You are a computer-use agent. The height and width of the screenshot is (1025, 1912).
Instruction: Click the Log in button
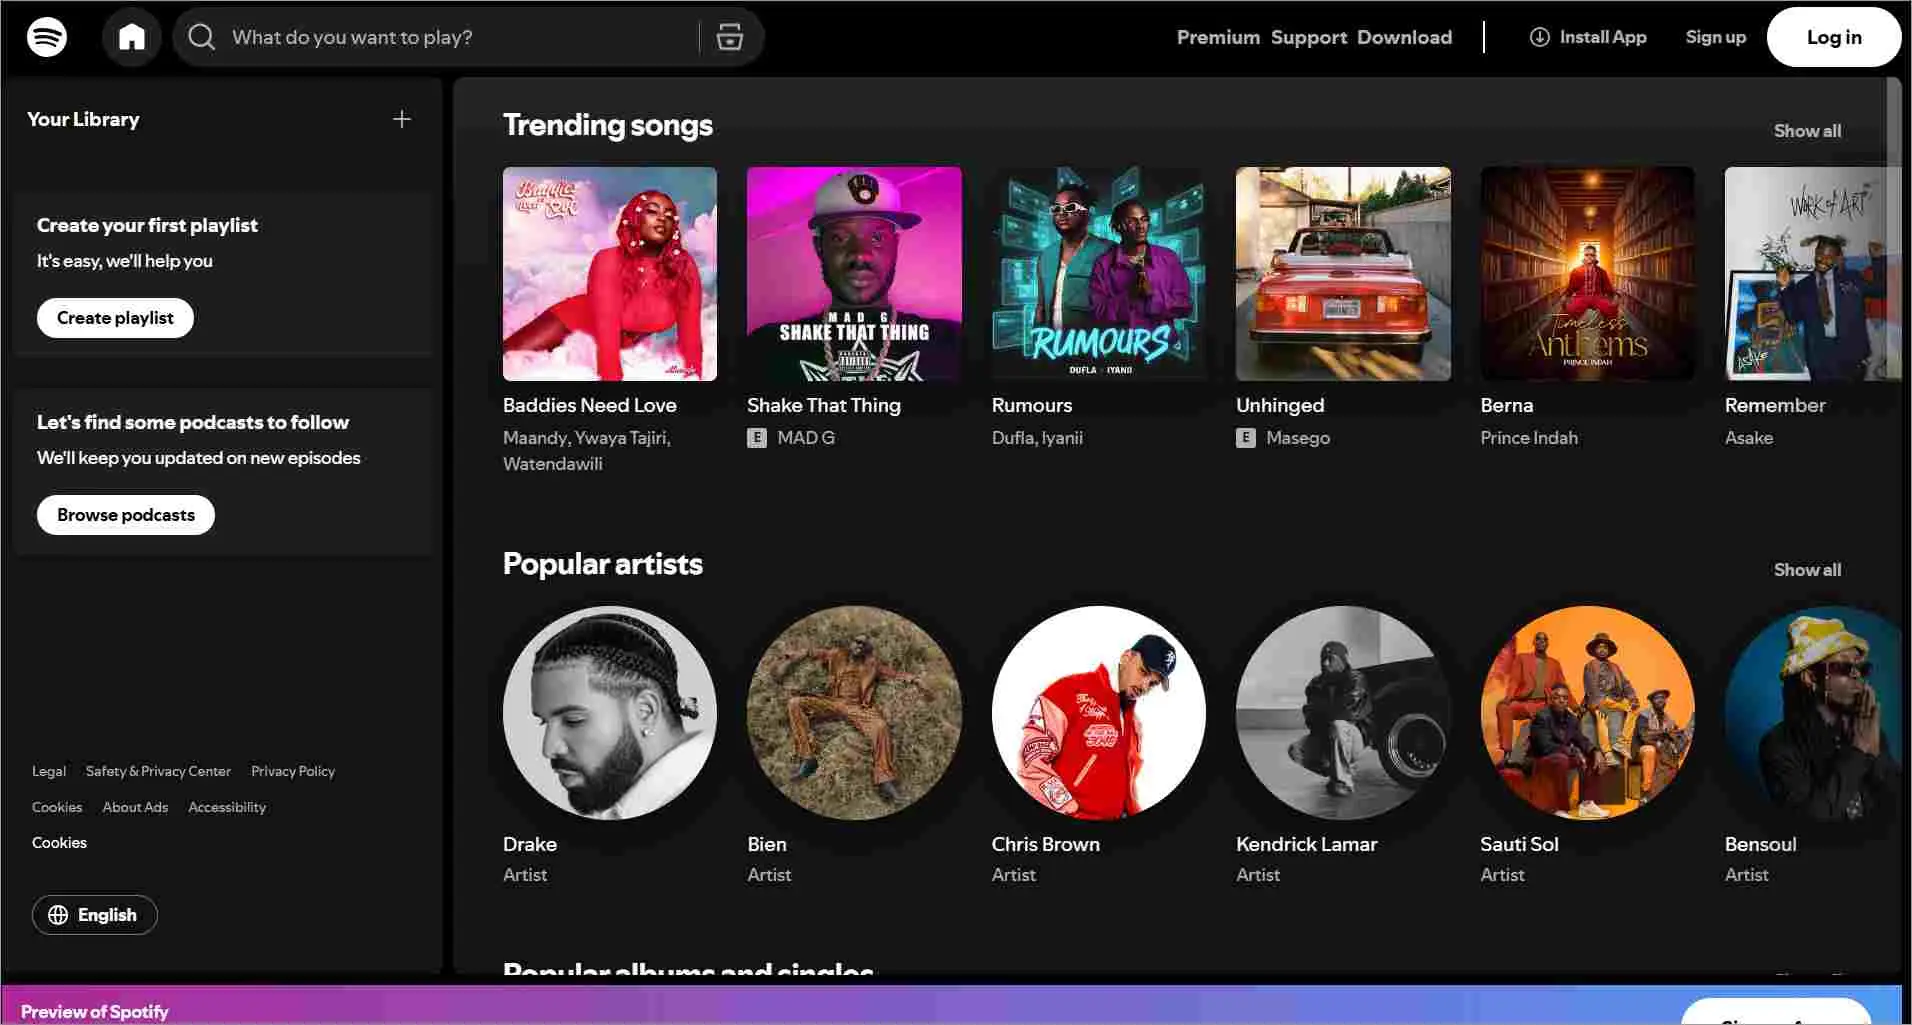pos(1833,36)
